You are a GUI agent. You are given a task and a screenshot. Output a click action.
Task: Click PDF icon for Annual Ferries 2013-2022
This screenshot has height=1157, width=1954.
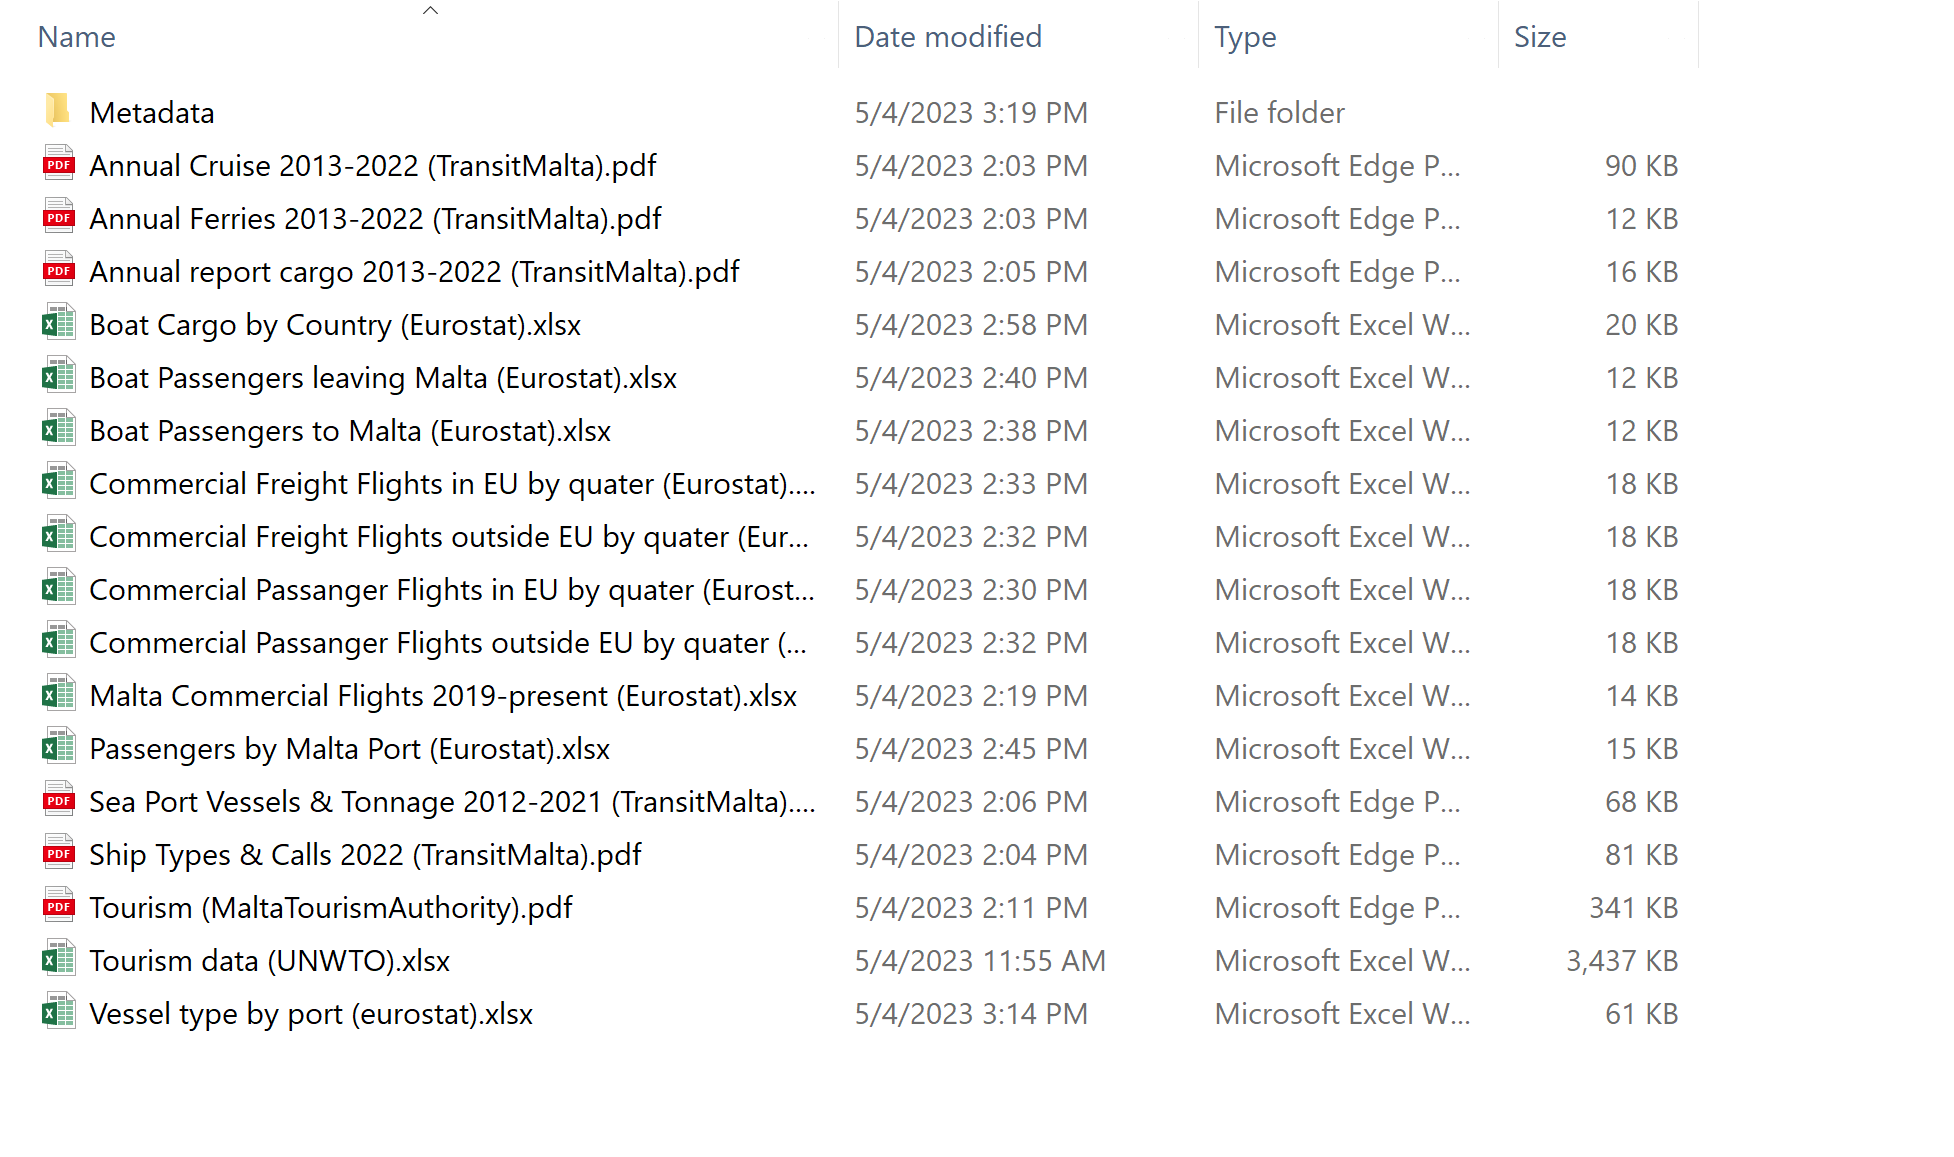[58, 217]
